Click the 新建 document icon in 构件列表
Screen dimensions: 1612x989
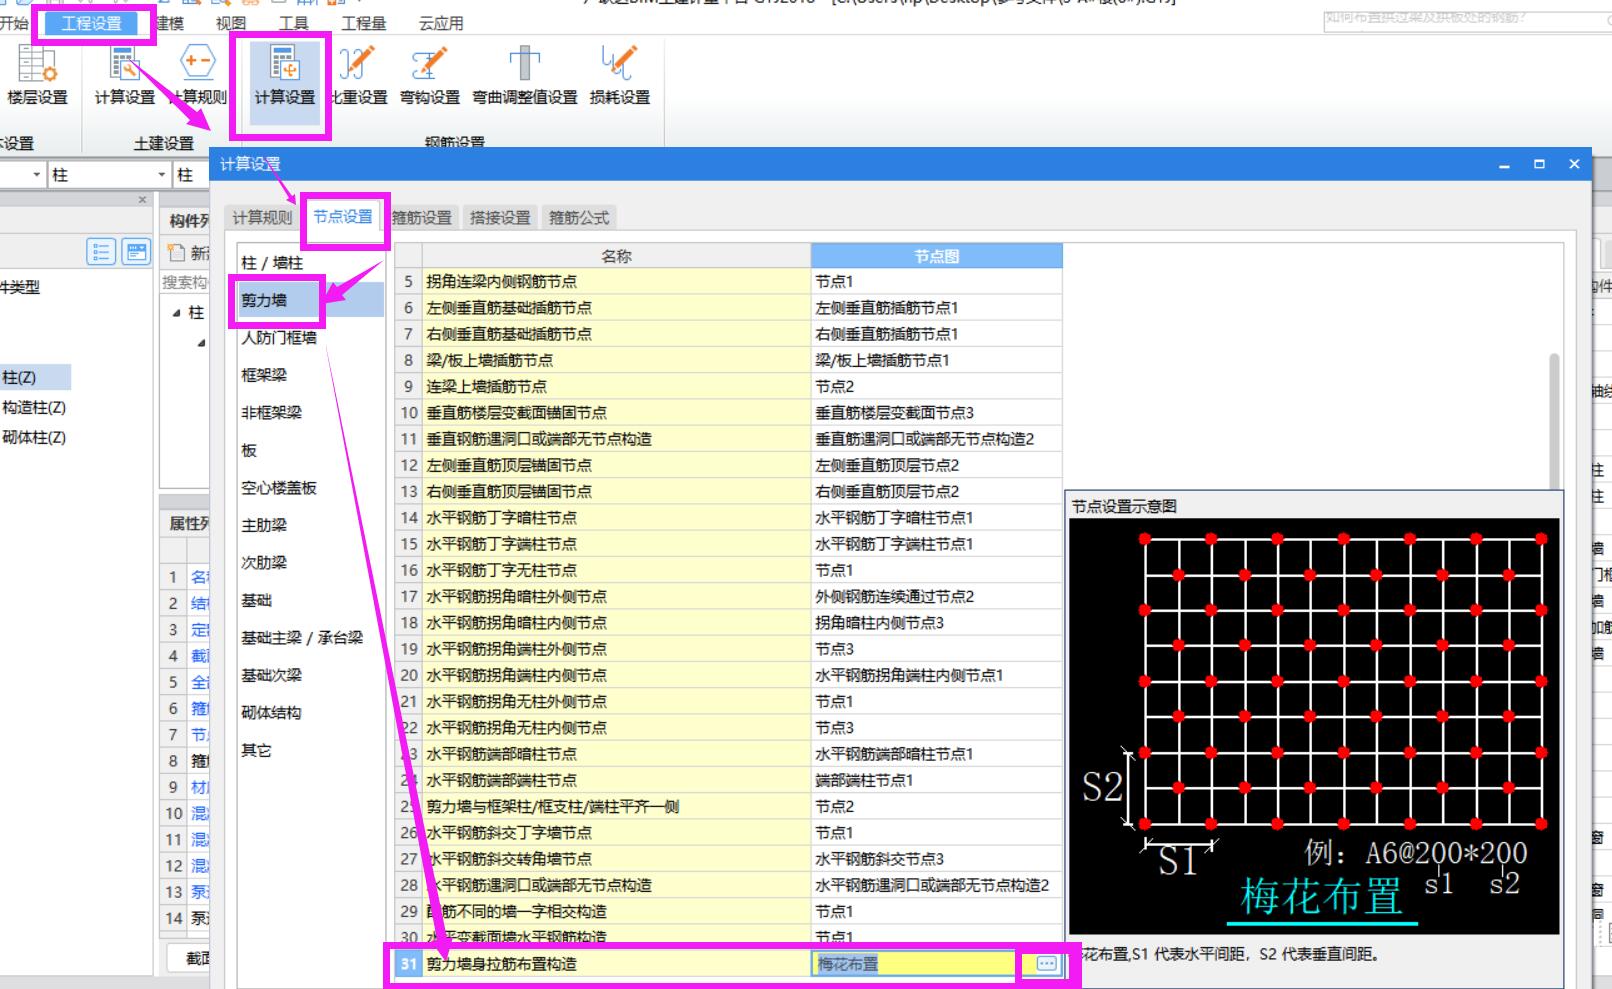[177, 252]
